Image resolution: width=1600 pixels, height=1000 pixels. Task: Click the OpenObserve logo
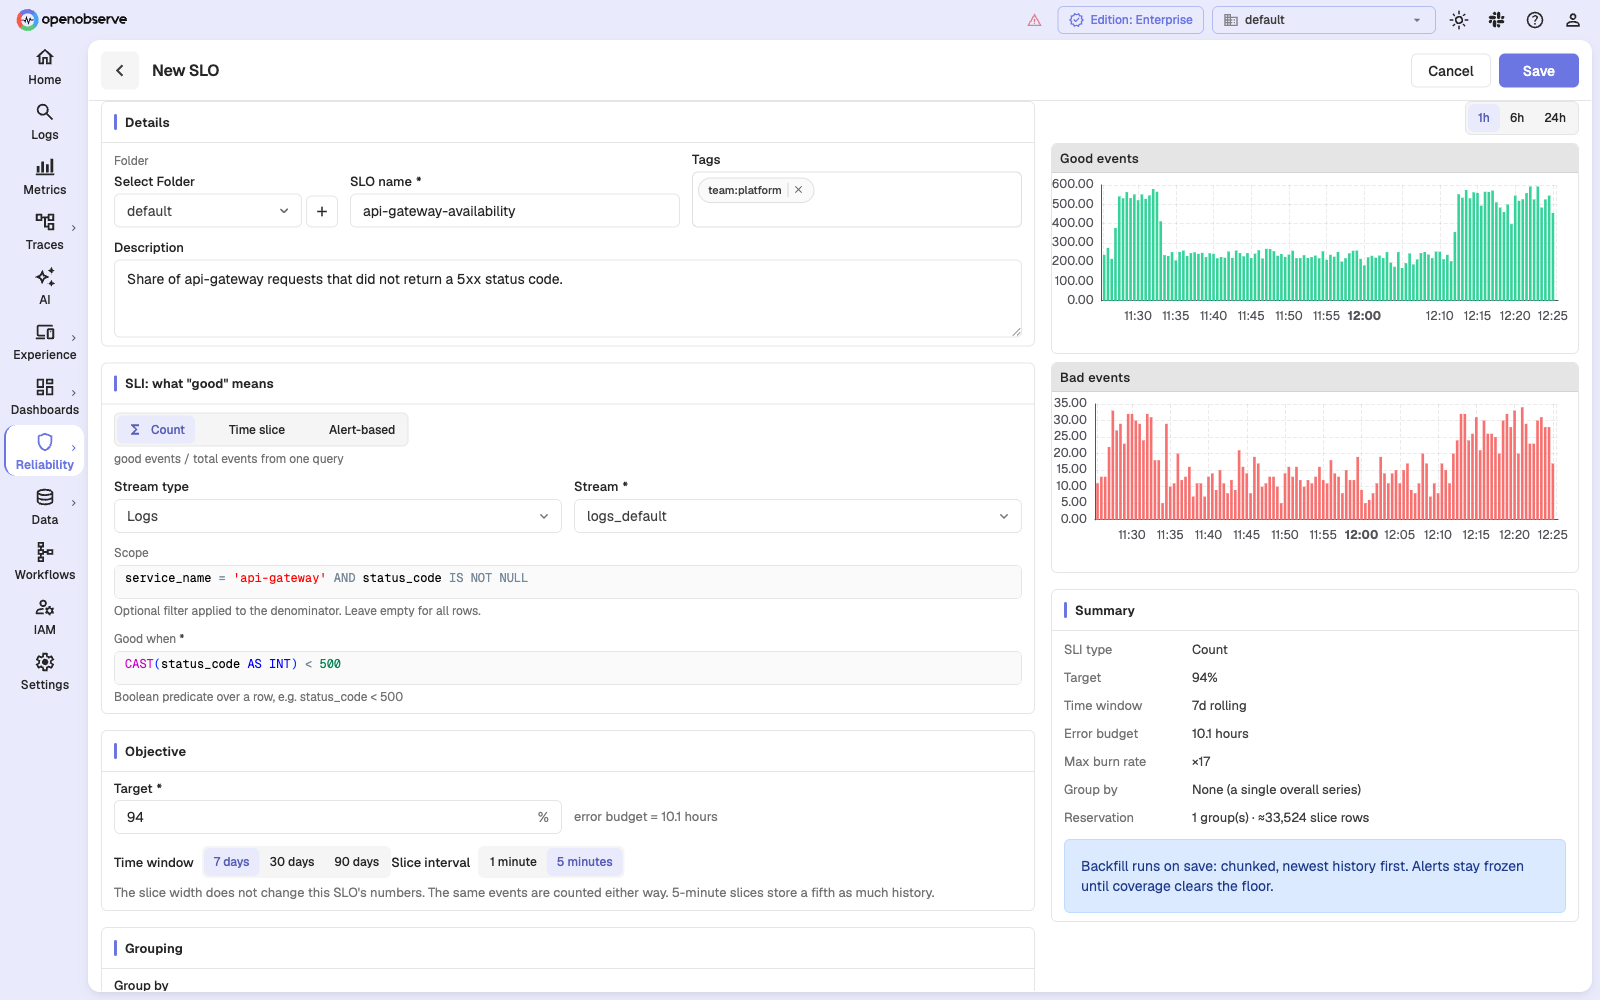(x=72, y=19)
